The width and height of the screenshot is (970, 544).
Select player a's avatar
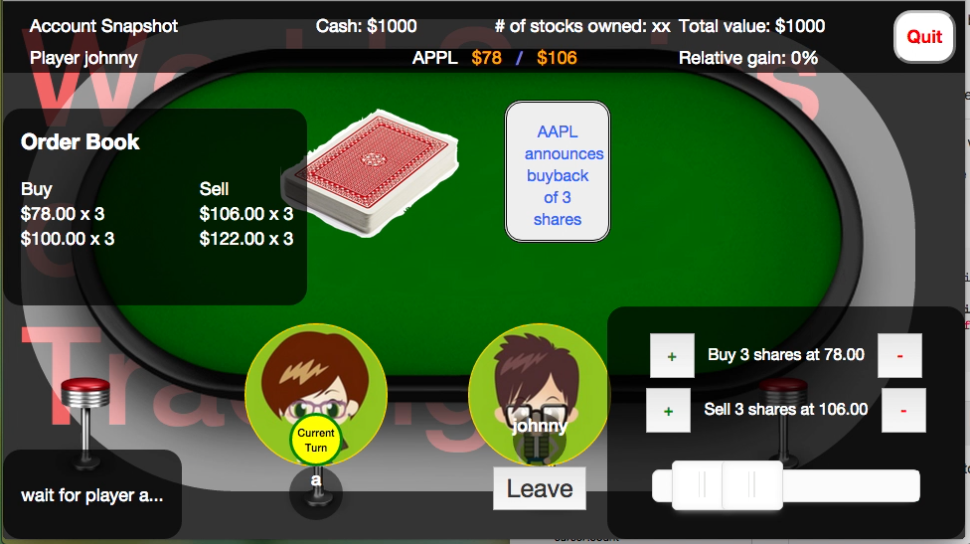pyautogui.click(x=315, y=394)
